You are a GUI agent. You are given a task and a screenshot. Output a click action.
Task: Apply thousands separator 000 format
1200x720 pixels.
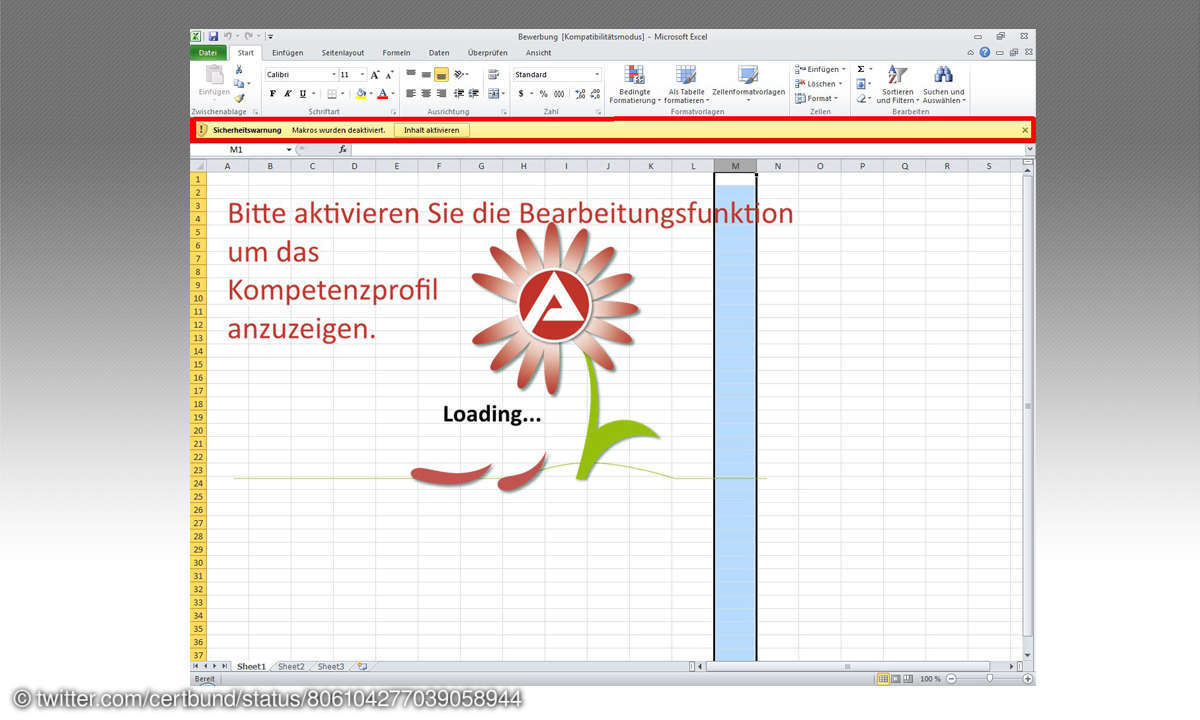(559, 94)
